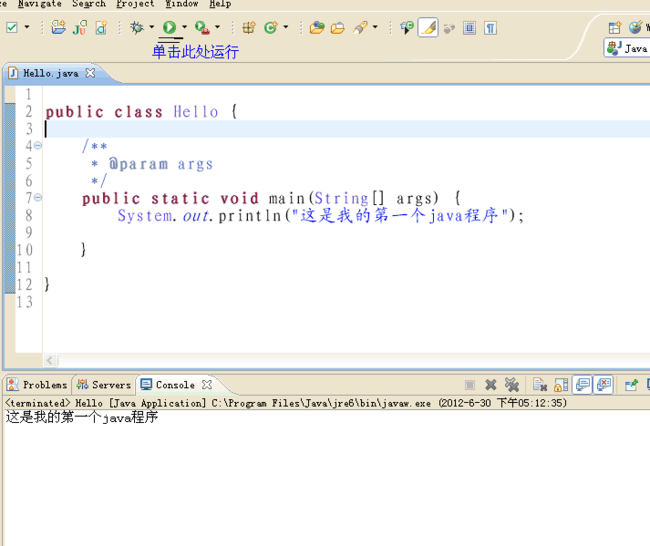Toggle Mark Occurrences highlighter button
This screenshot has height=546, width=650.
(x=428, y=28)
